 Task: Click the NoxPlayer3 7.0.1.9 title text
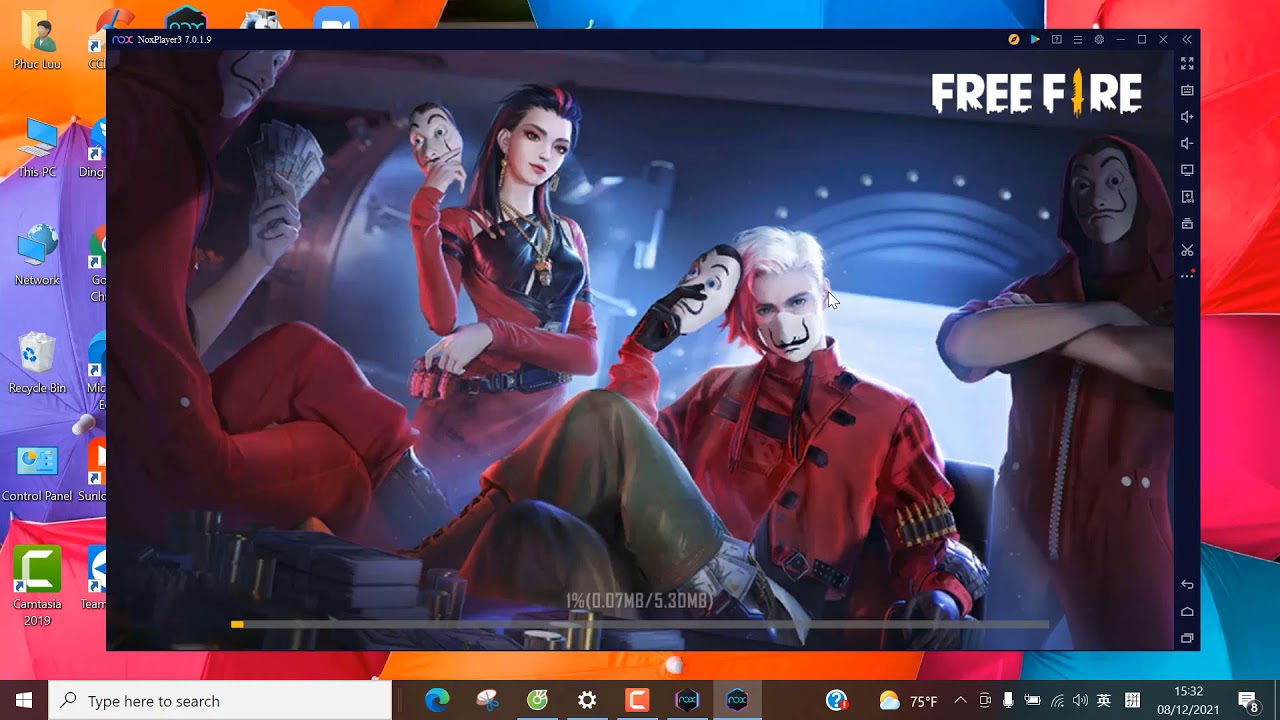pyautogui.click(x=175, y=40)
